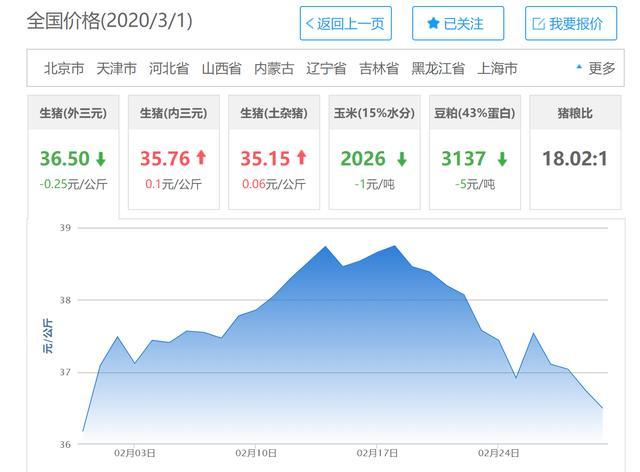Click the 39 y-axis label

pyautogui.click(x=65, y=228)
